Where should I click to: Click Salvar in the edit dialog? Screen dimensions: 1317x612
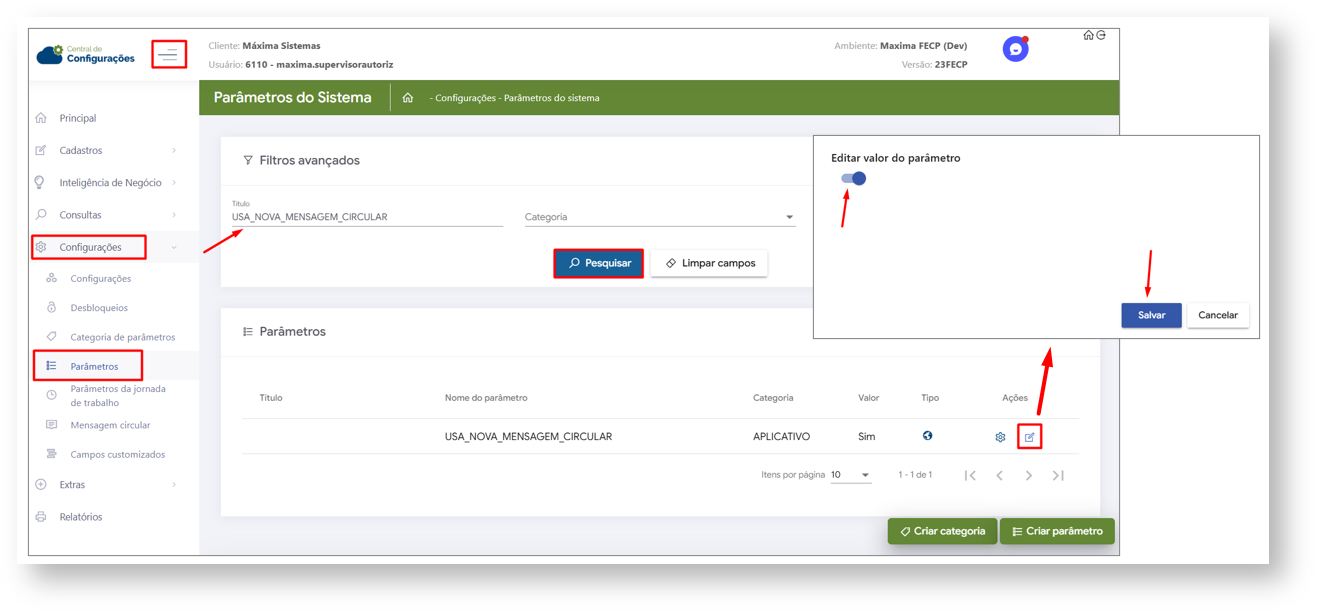pyautogui.click(x=1151, y=315)
